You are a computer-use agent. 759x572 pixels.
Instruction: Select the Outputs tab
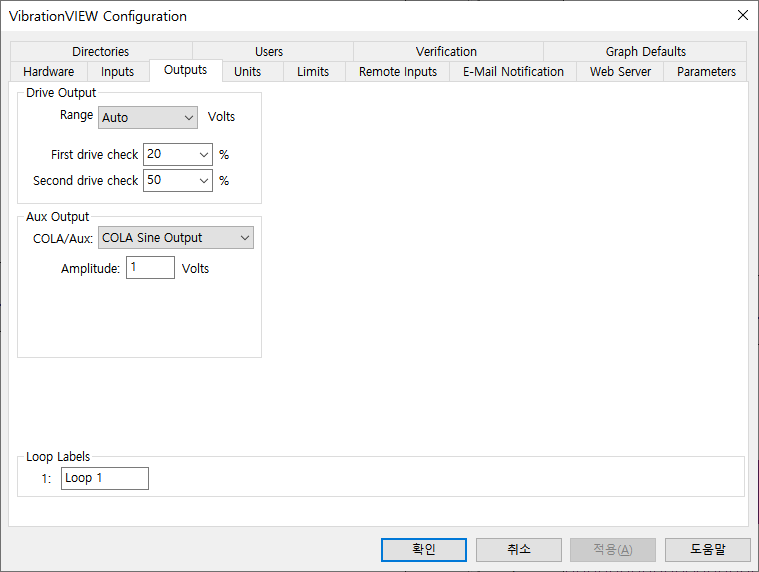coord(185,70)
